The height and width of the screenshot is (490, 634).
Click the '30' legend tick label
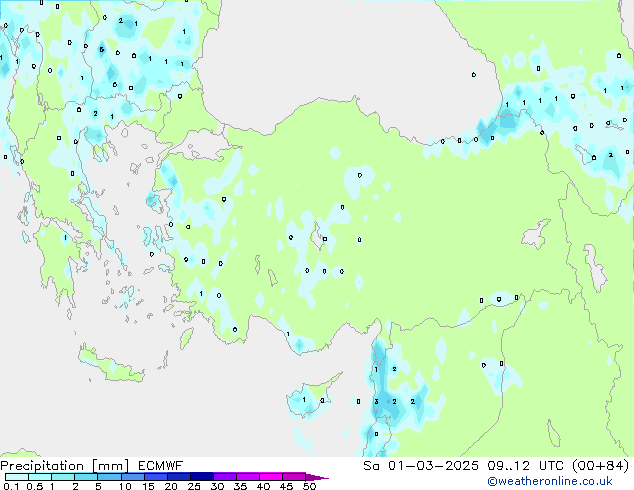(217, 486)
